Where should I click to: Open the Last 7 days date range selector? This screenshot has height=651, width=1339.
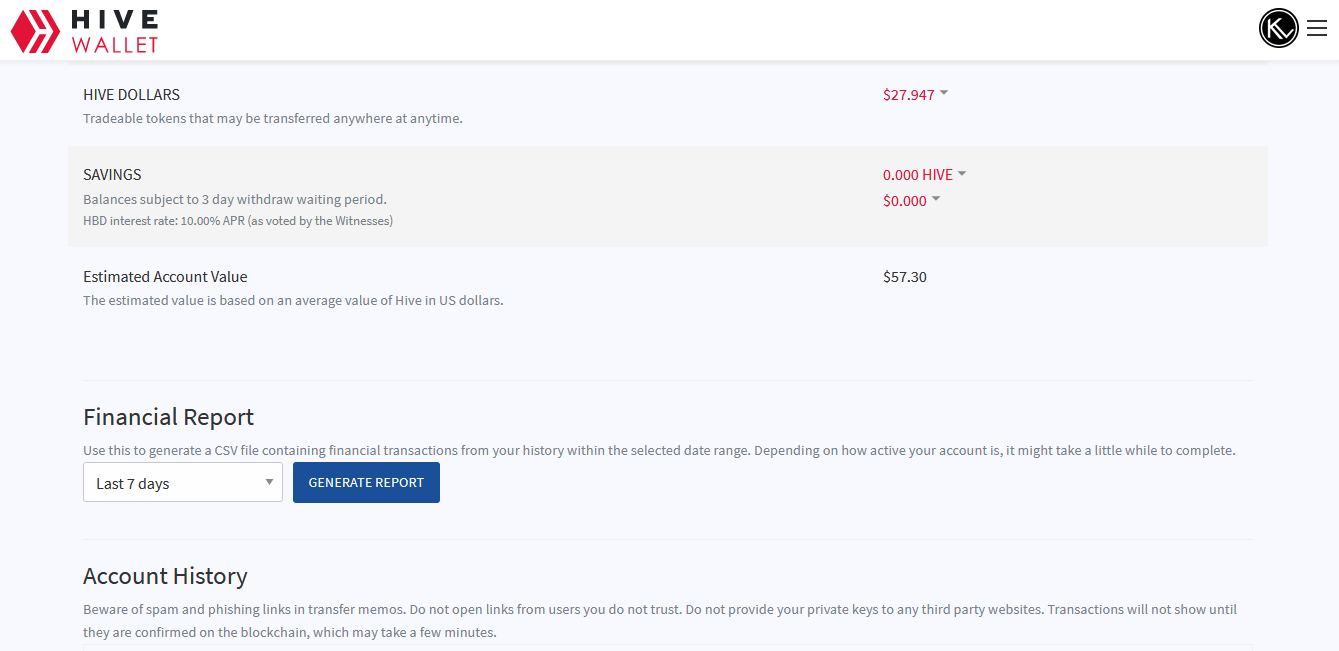pos(182,483)
